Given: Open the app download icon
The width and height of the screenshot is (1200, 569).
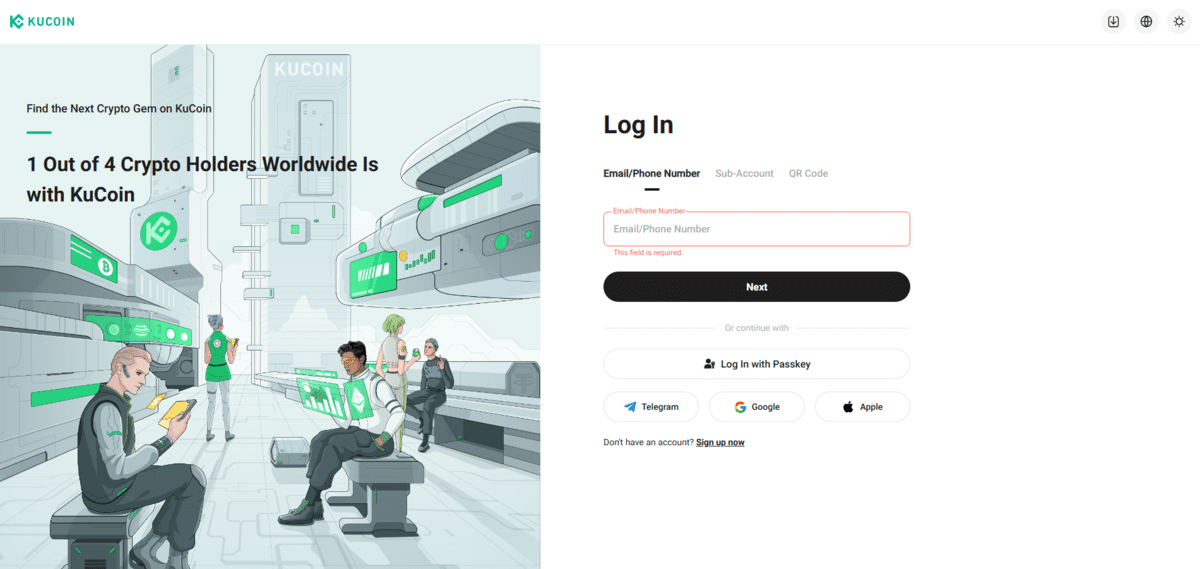Looking at the screenshot, I should click(x=1113, y=21).
